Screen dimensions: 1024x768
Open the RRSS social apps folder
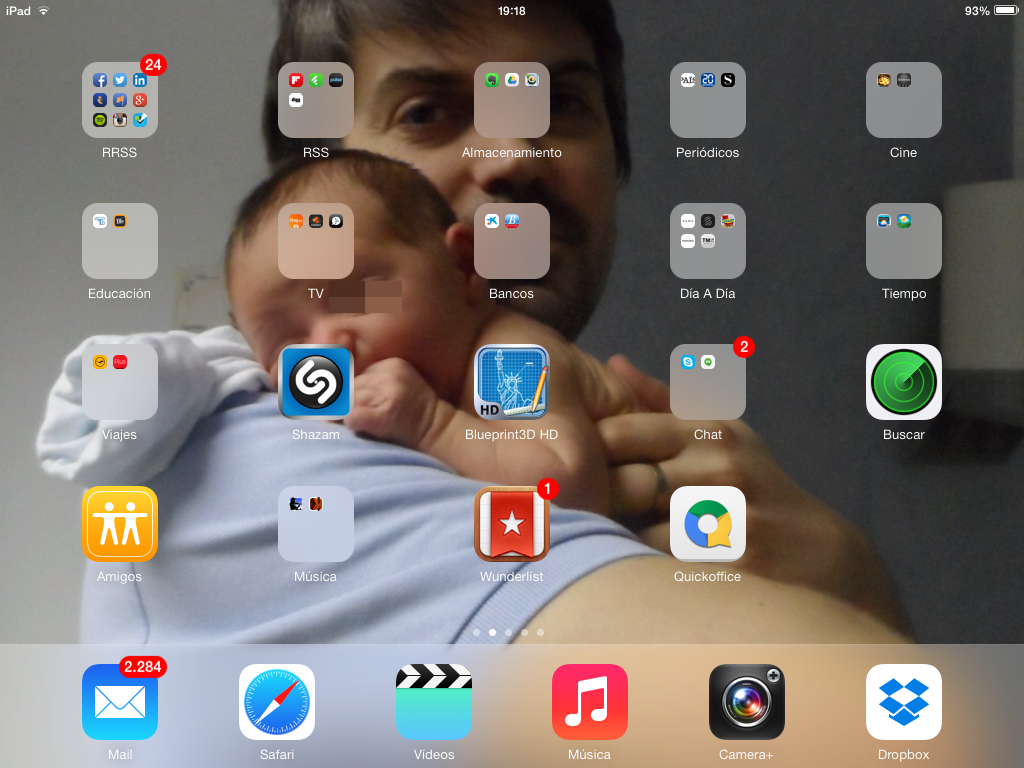tap(120, 100)
